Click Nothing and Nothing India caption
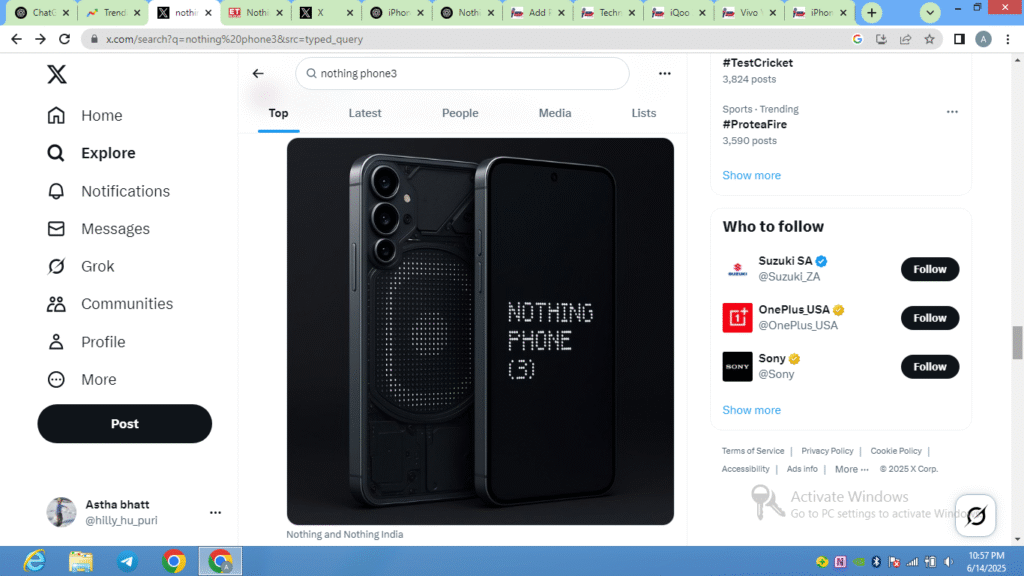Screen dimensions: 1024x576 pos(345,534)
